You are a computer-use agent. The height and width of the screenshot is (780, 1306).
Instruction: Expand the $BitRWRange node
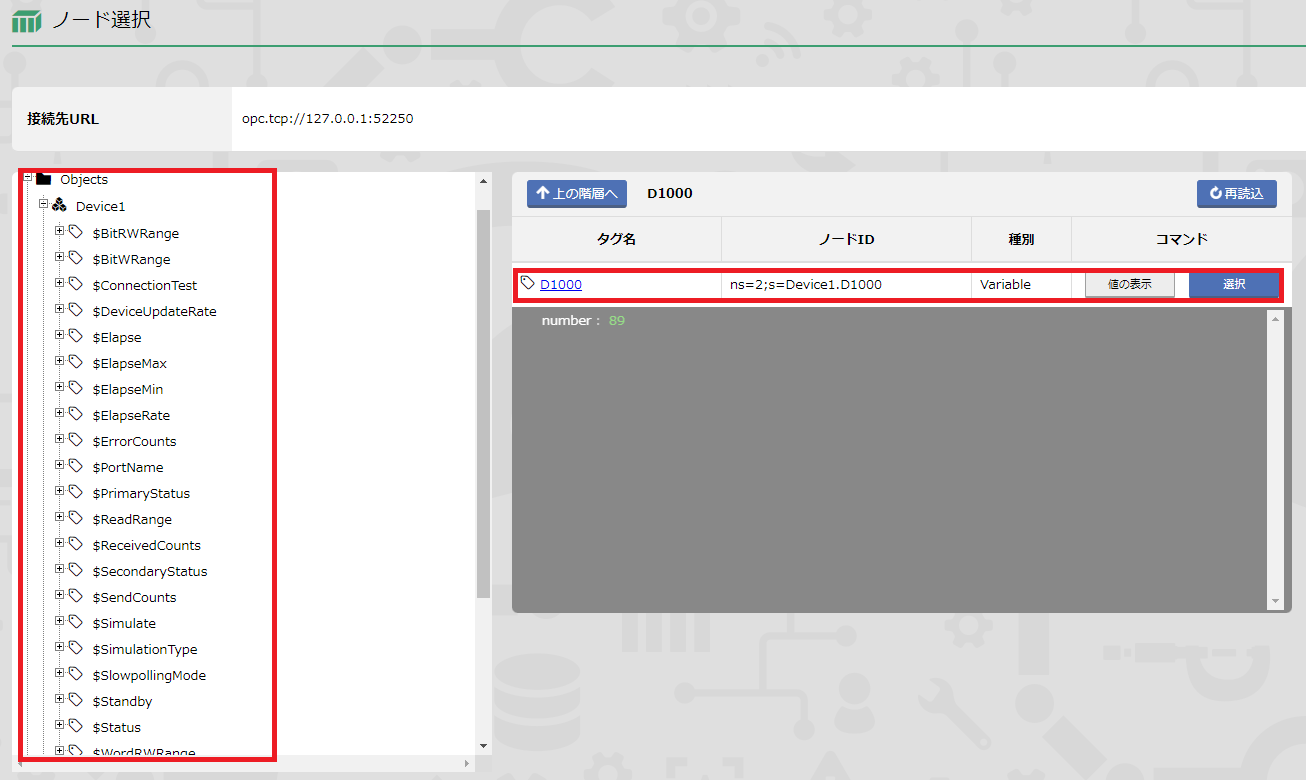(59, 230)
